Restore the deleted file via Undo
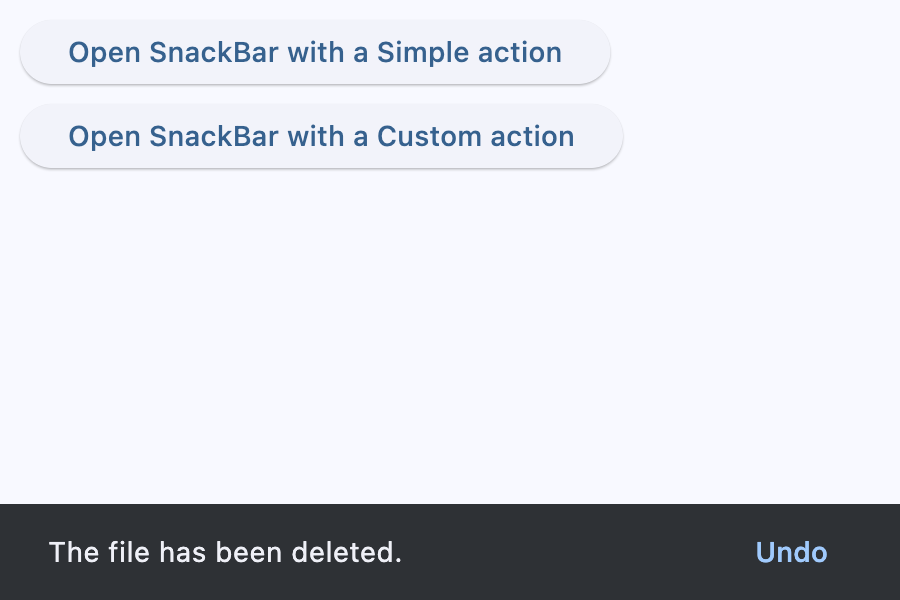The height and width of the screenshot is (600, 900). pyautogui.click(x=791, y=552)
